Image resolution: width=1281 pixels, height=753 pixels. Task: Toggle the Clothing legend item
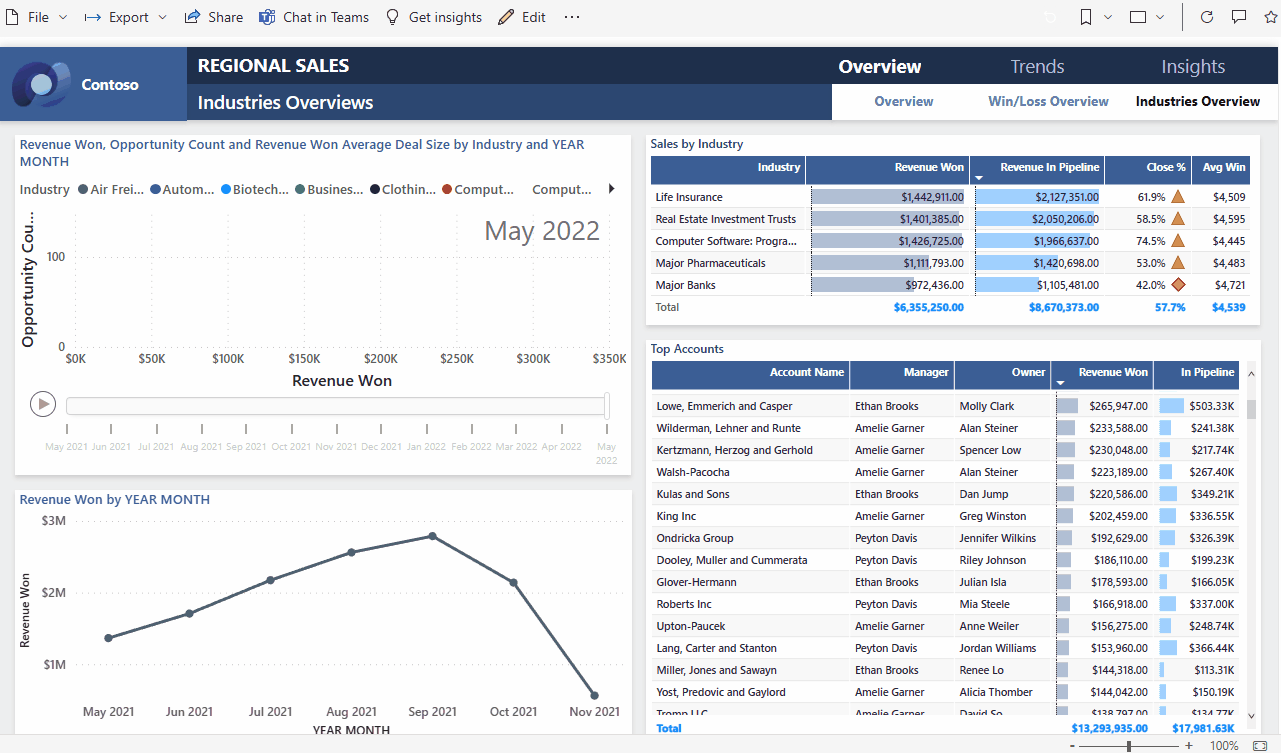(x=403, y=189)
